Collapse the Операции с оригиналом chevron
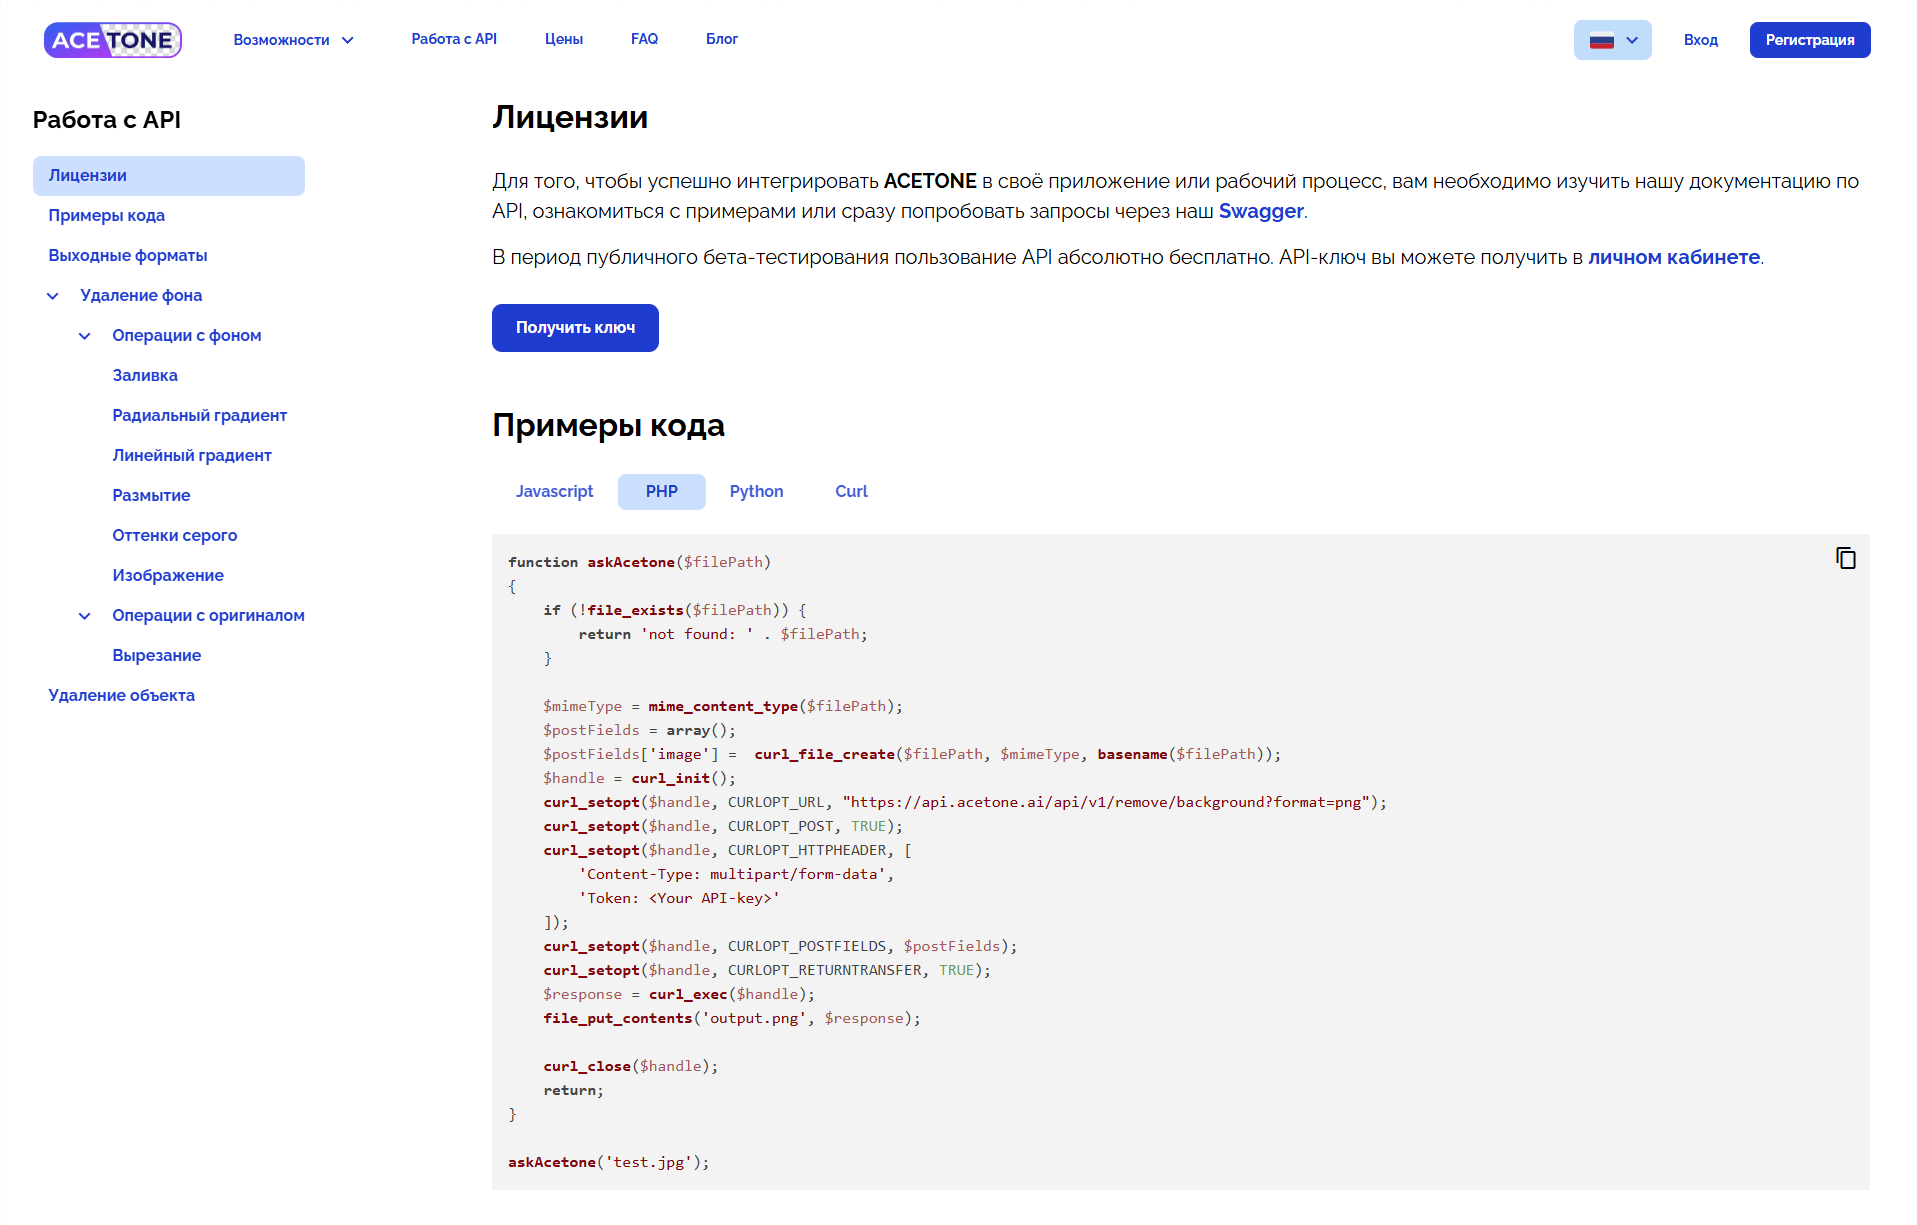 (85, 616)
